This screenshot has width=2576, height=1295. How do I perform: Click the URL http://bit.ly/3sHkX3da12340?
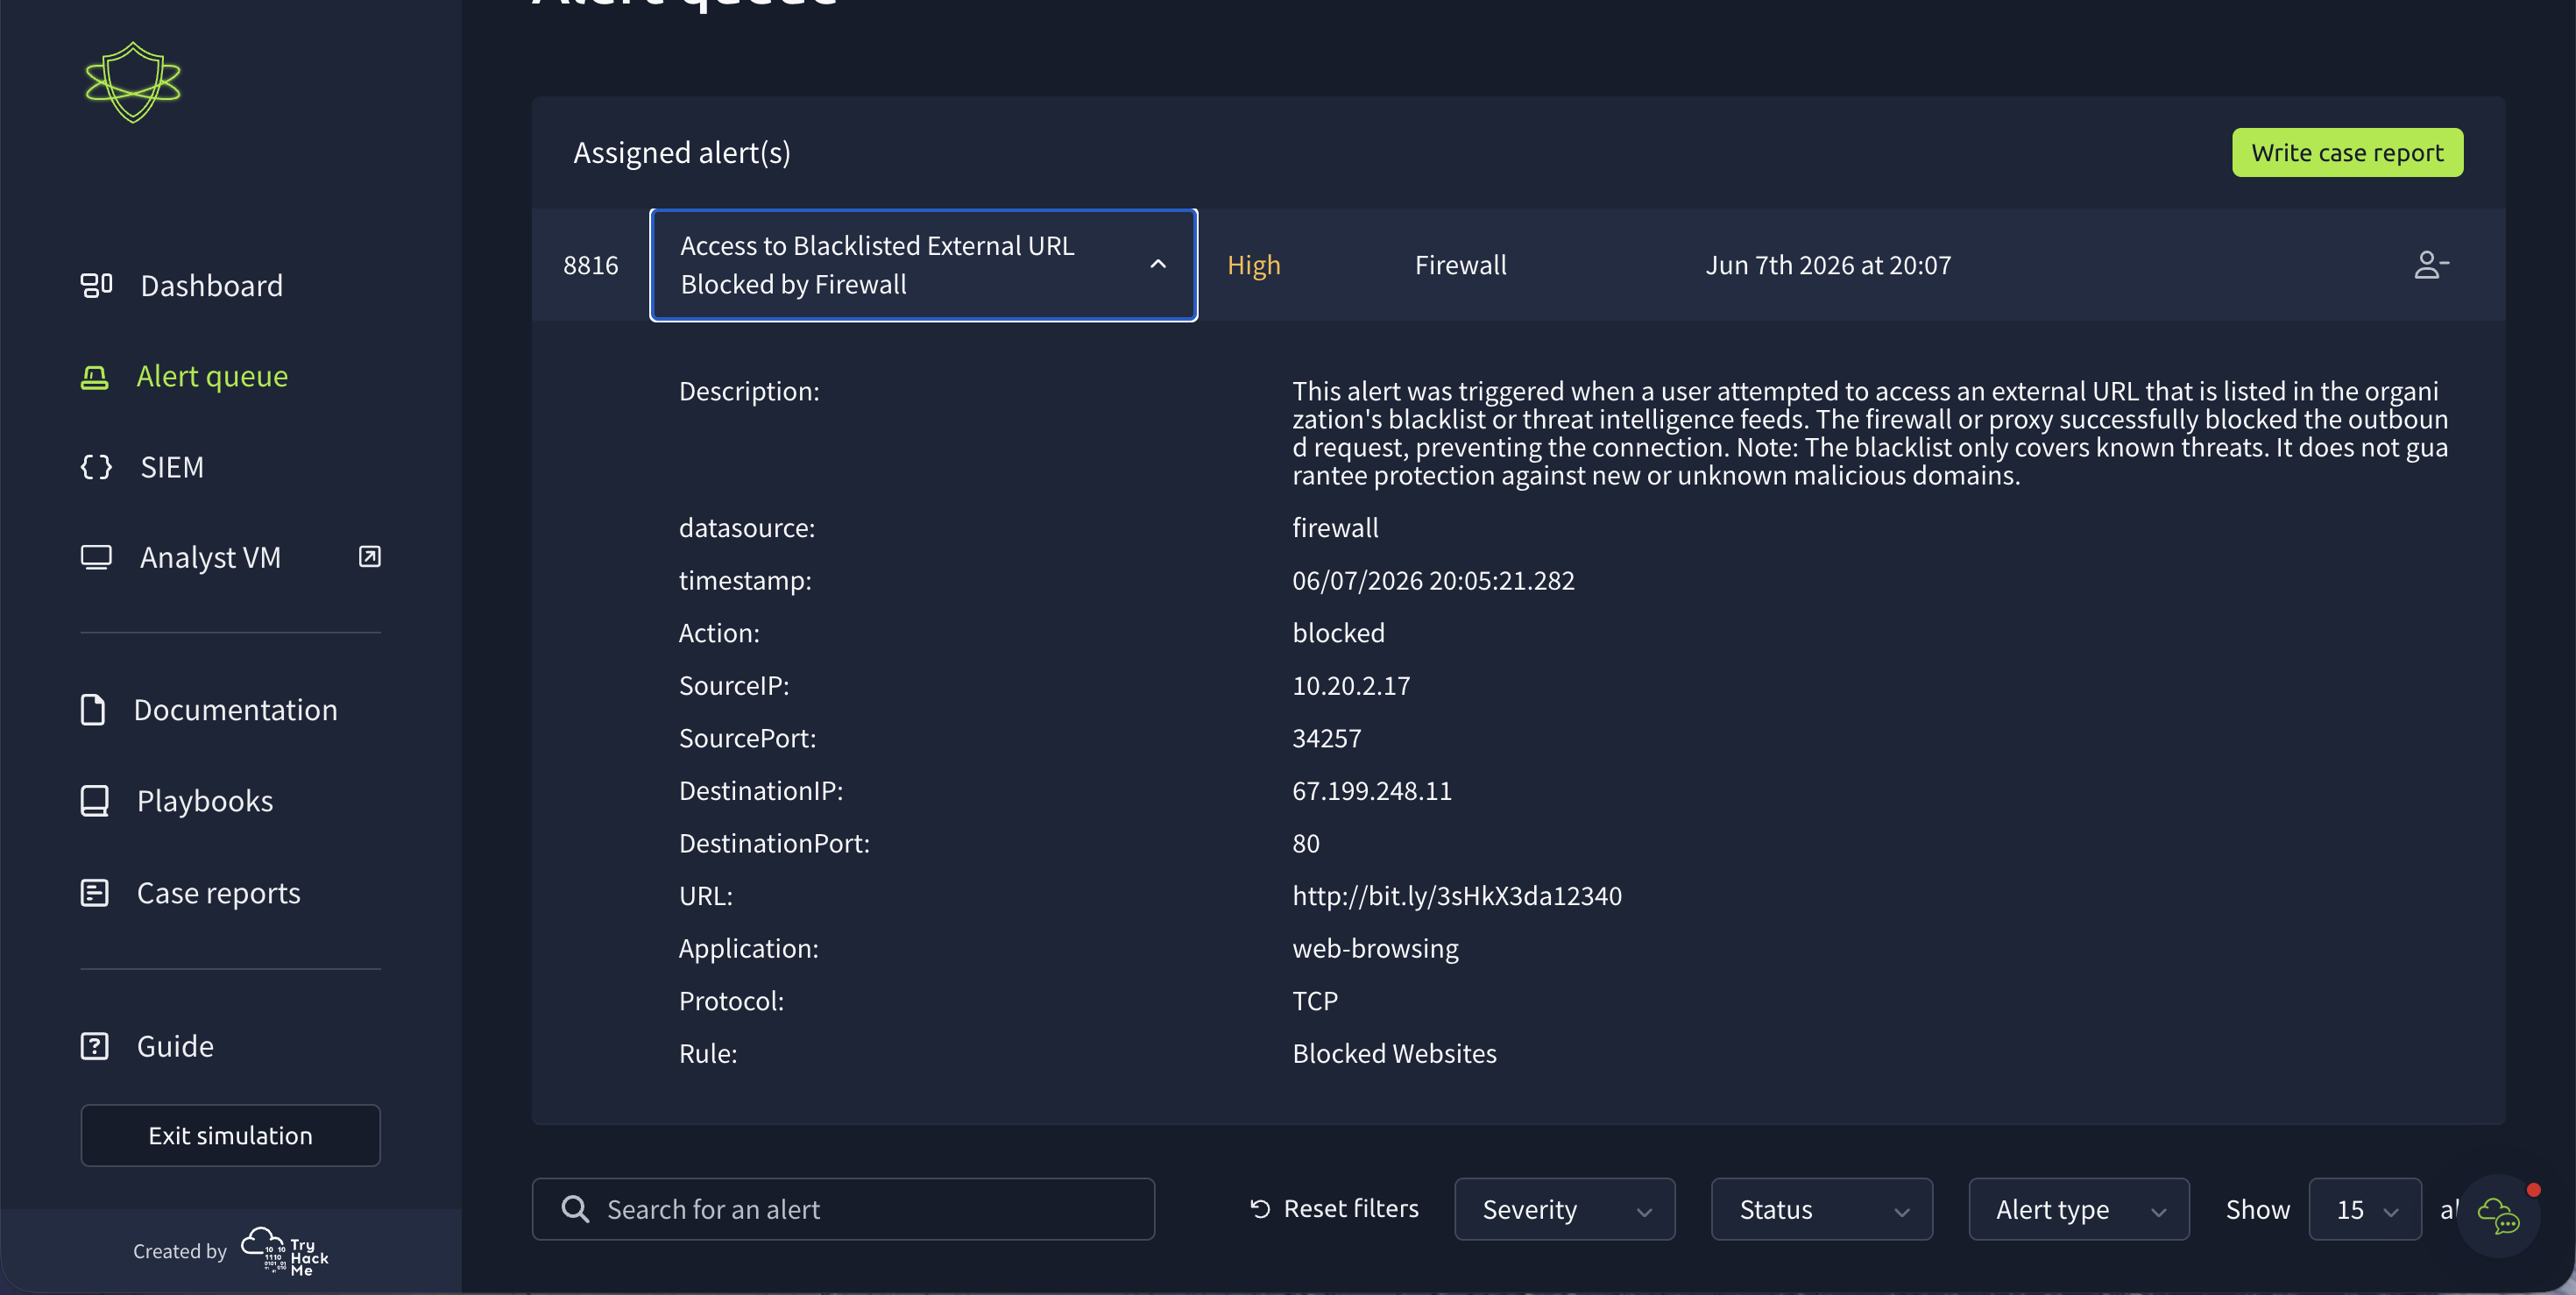1457,895
